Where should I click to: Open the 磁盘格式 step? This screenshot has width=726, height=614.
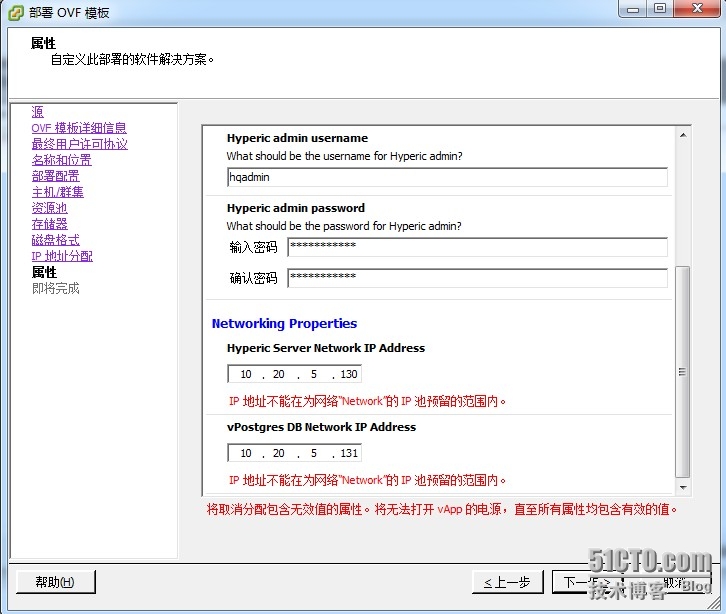pos(55,240)
